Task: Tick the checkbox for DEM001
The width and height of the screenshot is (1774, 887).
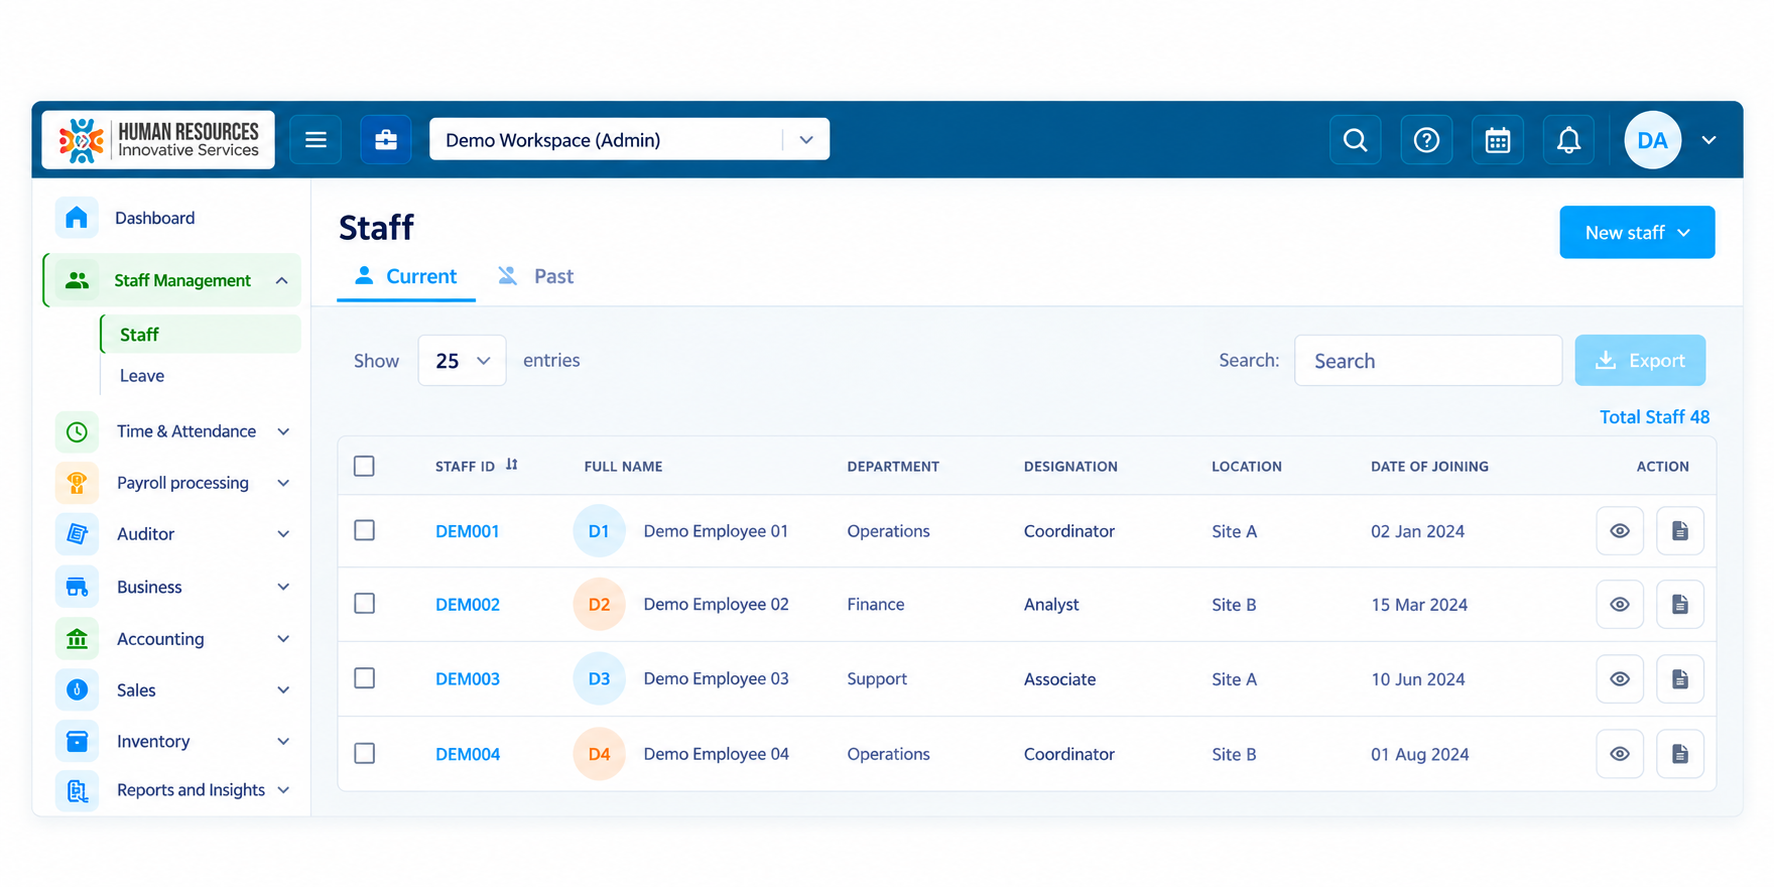Action: [364, 530]
